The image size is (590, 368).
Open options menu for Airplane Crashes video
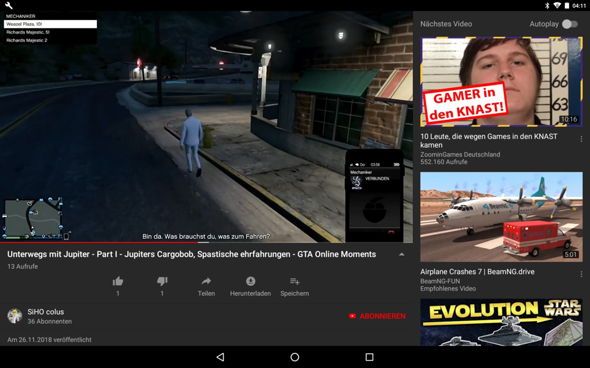581,274
